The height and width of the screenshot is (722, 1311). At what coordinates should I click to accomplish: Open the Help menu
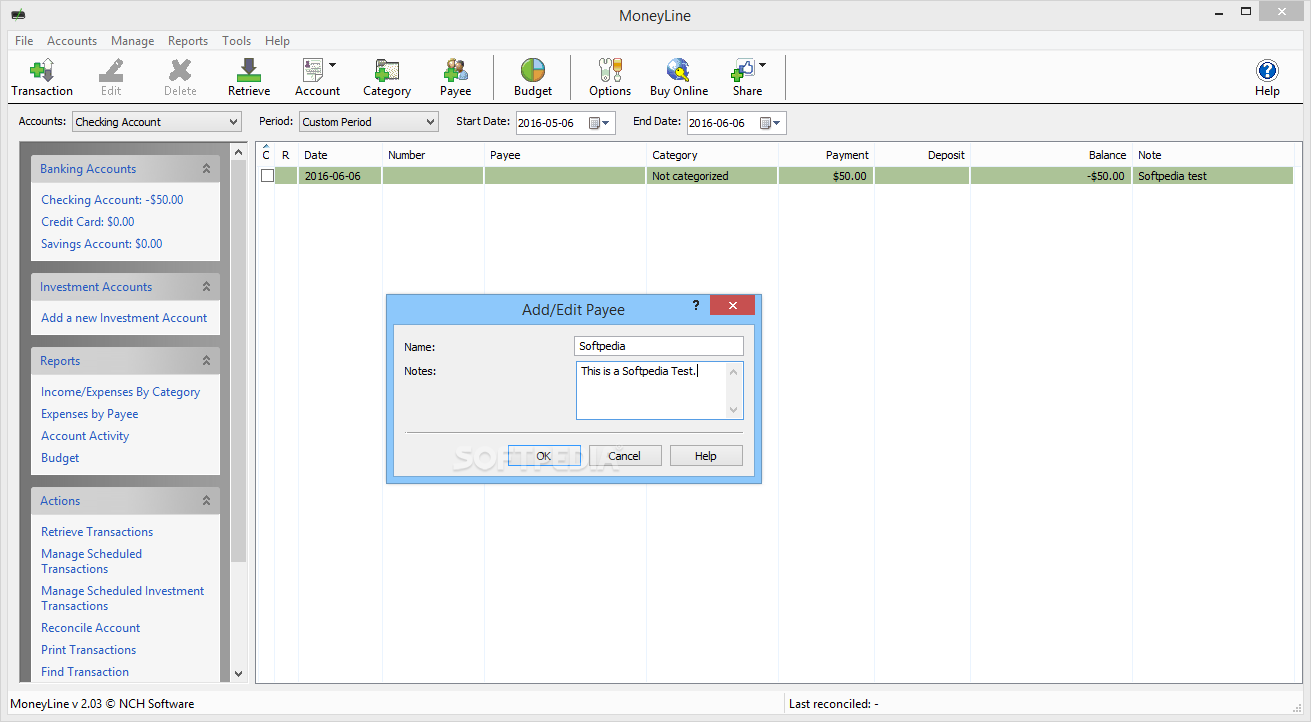click(x=278, y=41)
